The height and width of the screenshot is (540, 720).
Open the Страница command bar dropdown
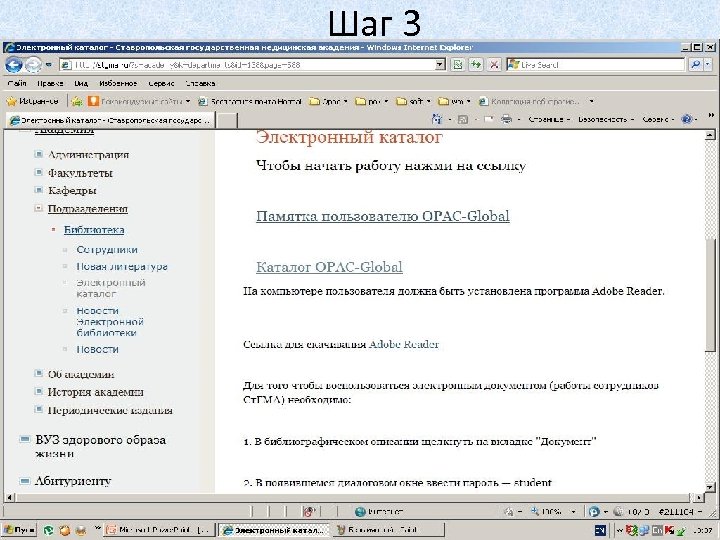(x=549, y=119)
